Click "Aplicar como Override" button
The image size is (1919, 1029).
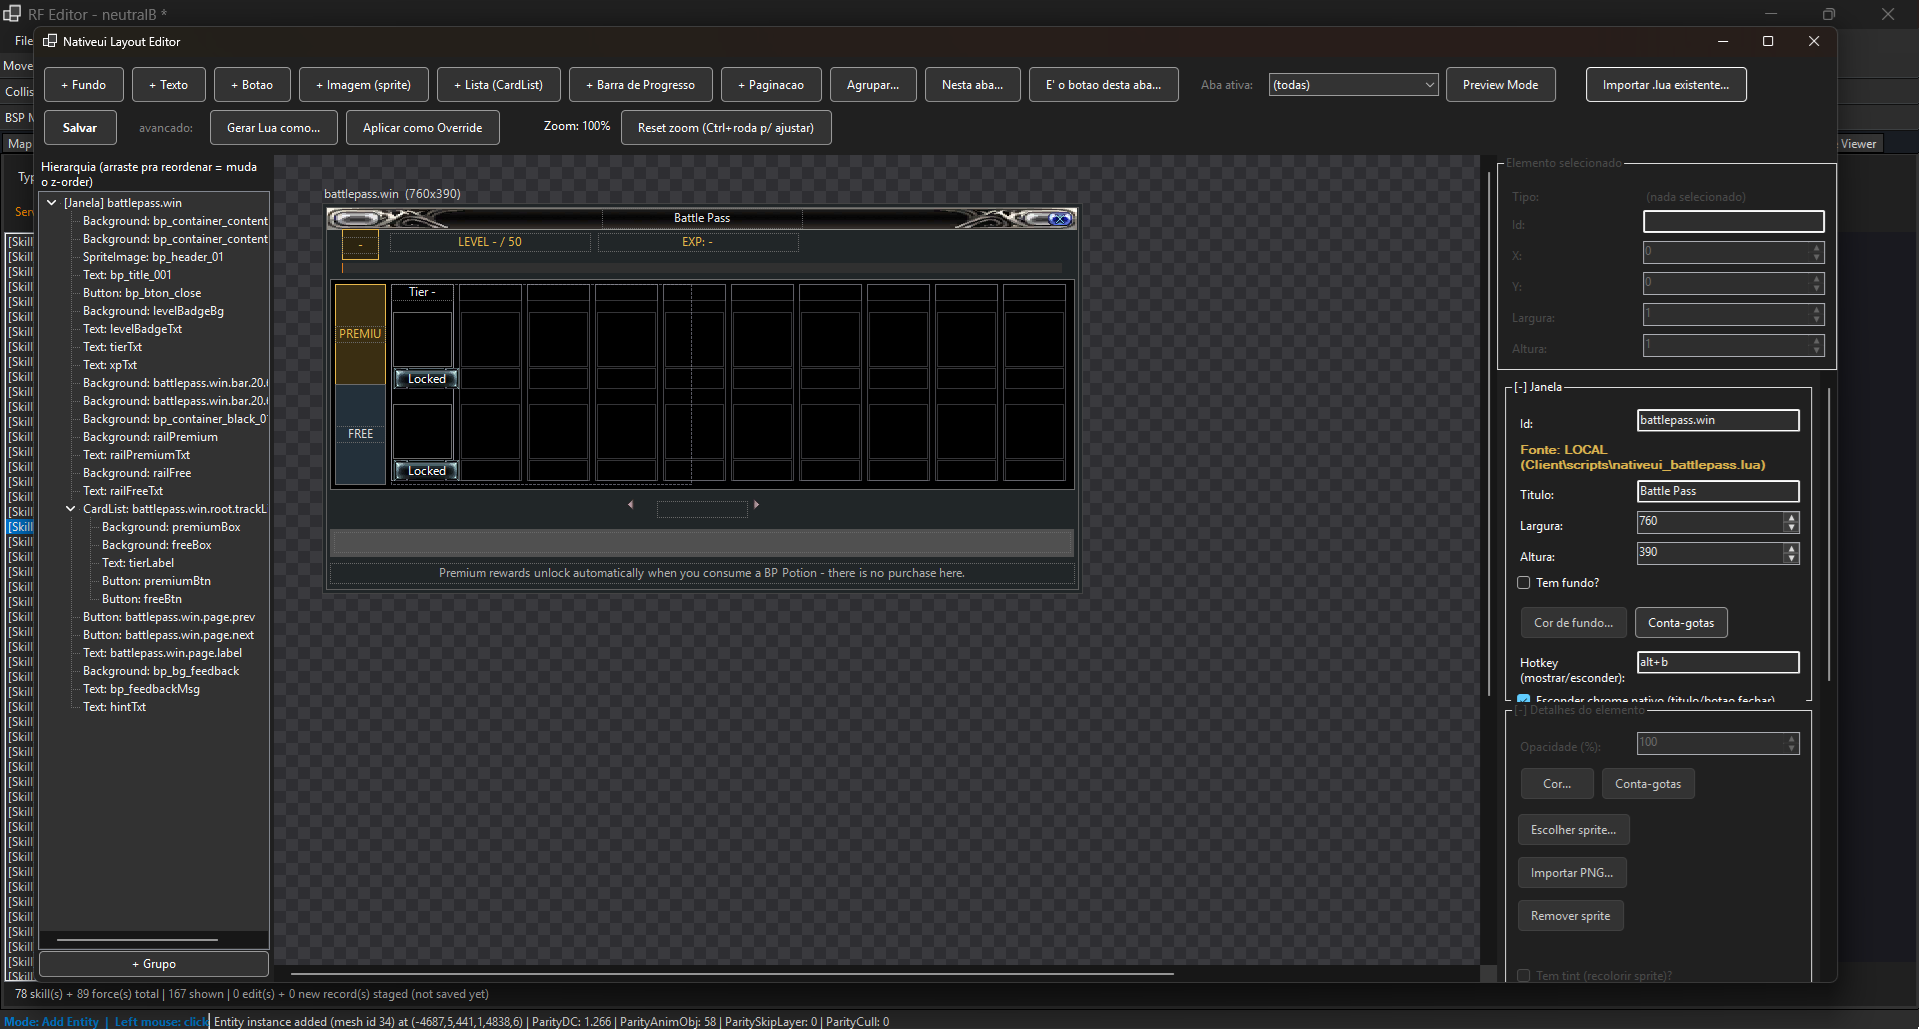tap(422, 128)
